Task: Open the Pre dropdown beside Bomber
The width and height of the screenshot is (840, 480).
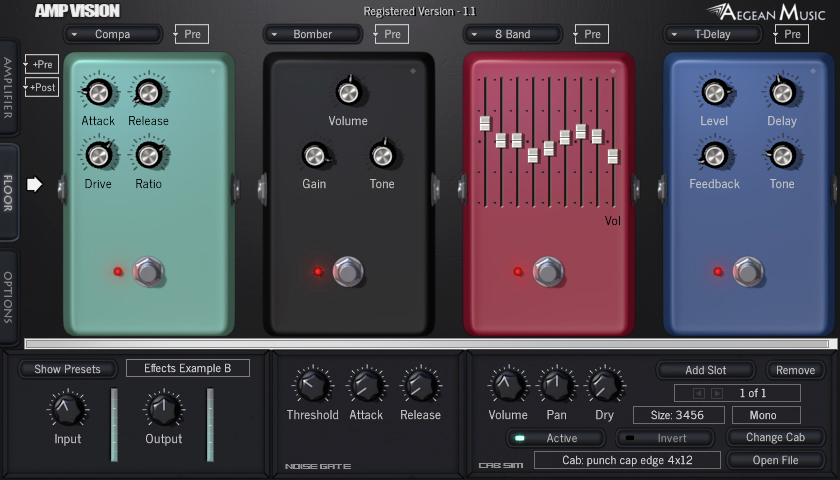Action: tap(391, 34)
